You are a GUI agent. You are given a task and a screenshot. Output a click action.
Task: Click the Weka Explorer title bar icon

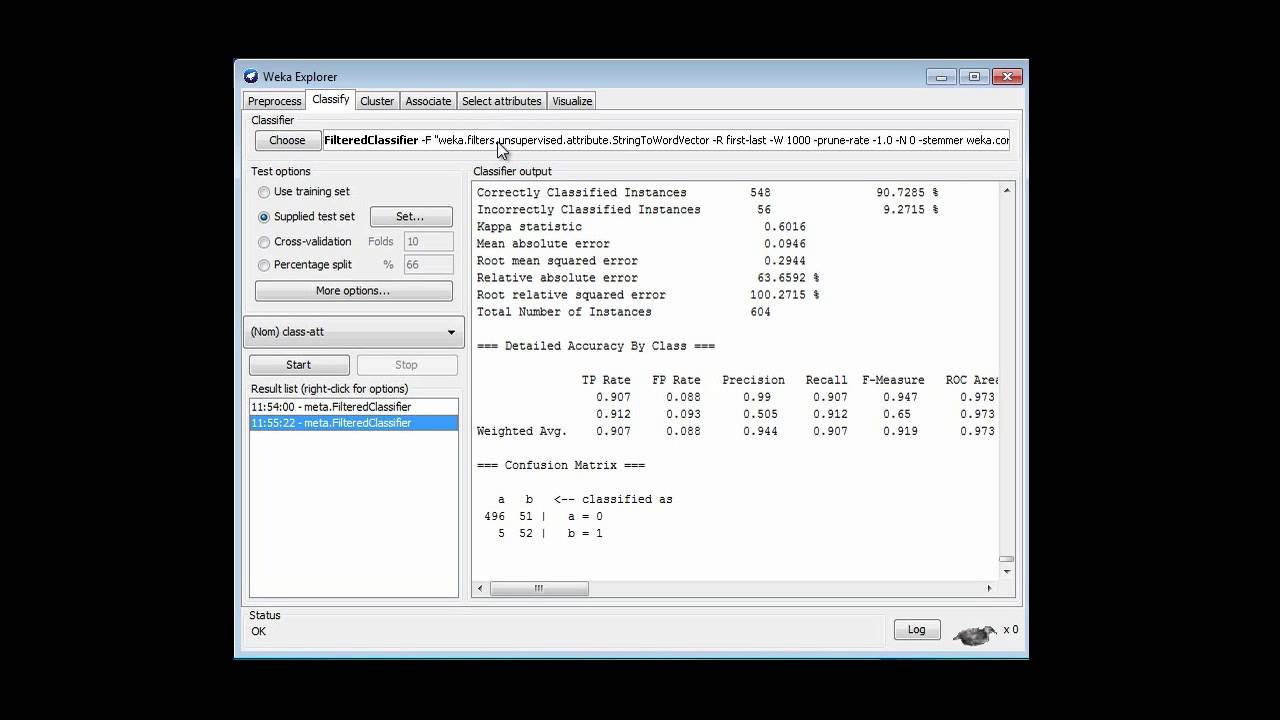click(251, 77)
